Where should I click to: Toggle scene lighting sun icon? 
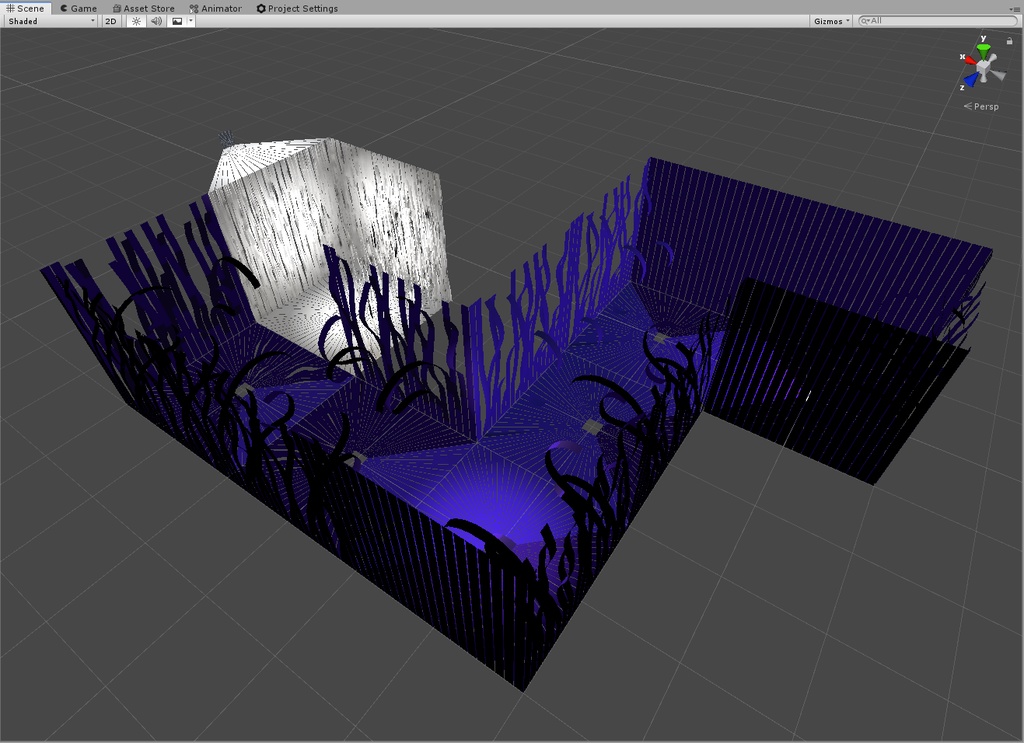pos(136,21)
